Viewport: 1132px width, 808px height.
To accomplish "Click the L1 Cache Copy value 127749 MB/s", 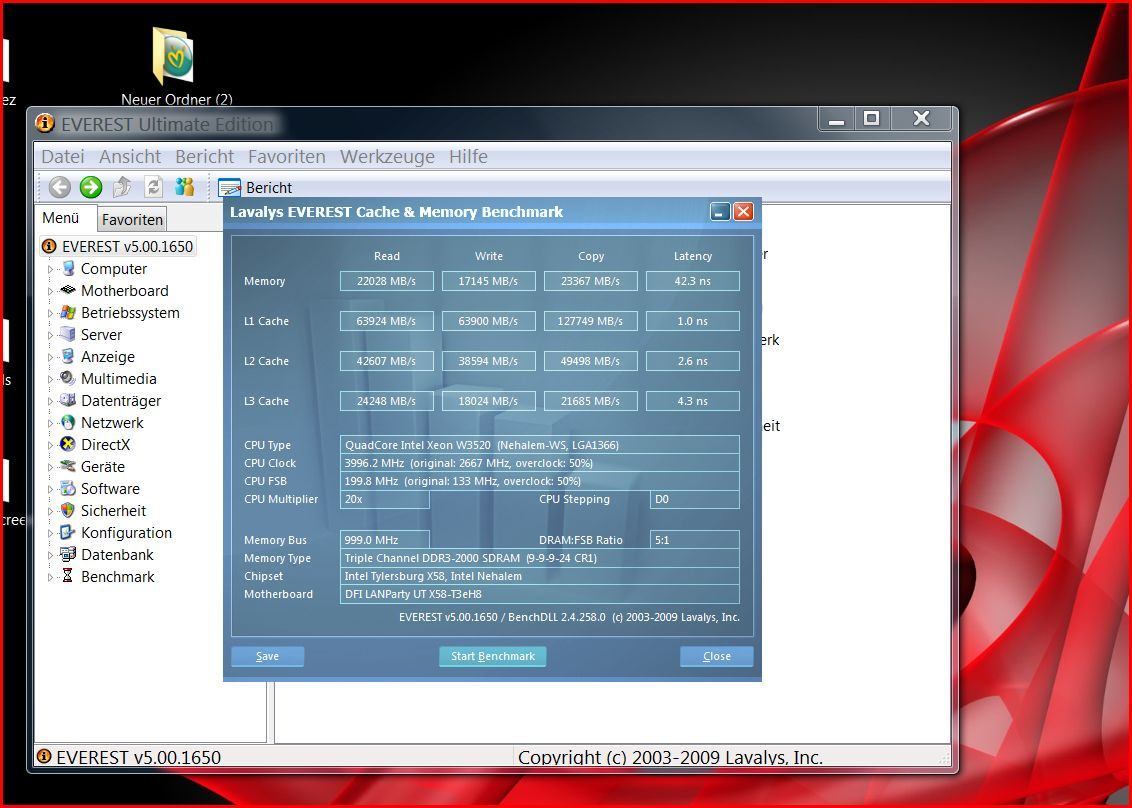I will coord(591,321).
